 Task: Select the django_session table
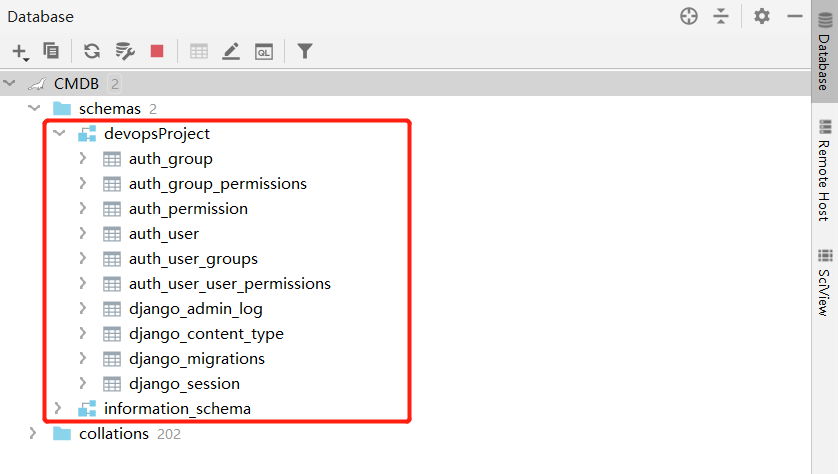pos(184,384)
